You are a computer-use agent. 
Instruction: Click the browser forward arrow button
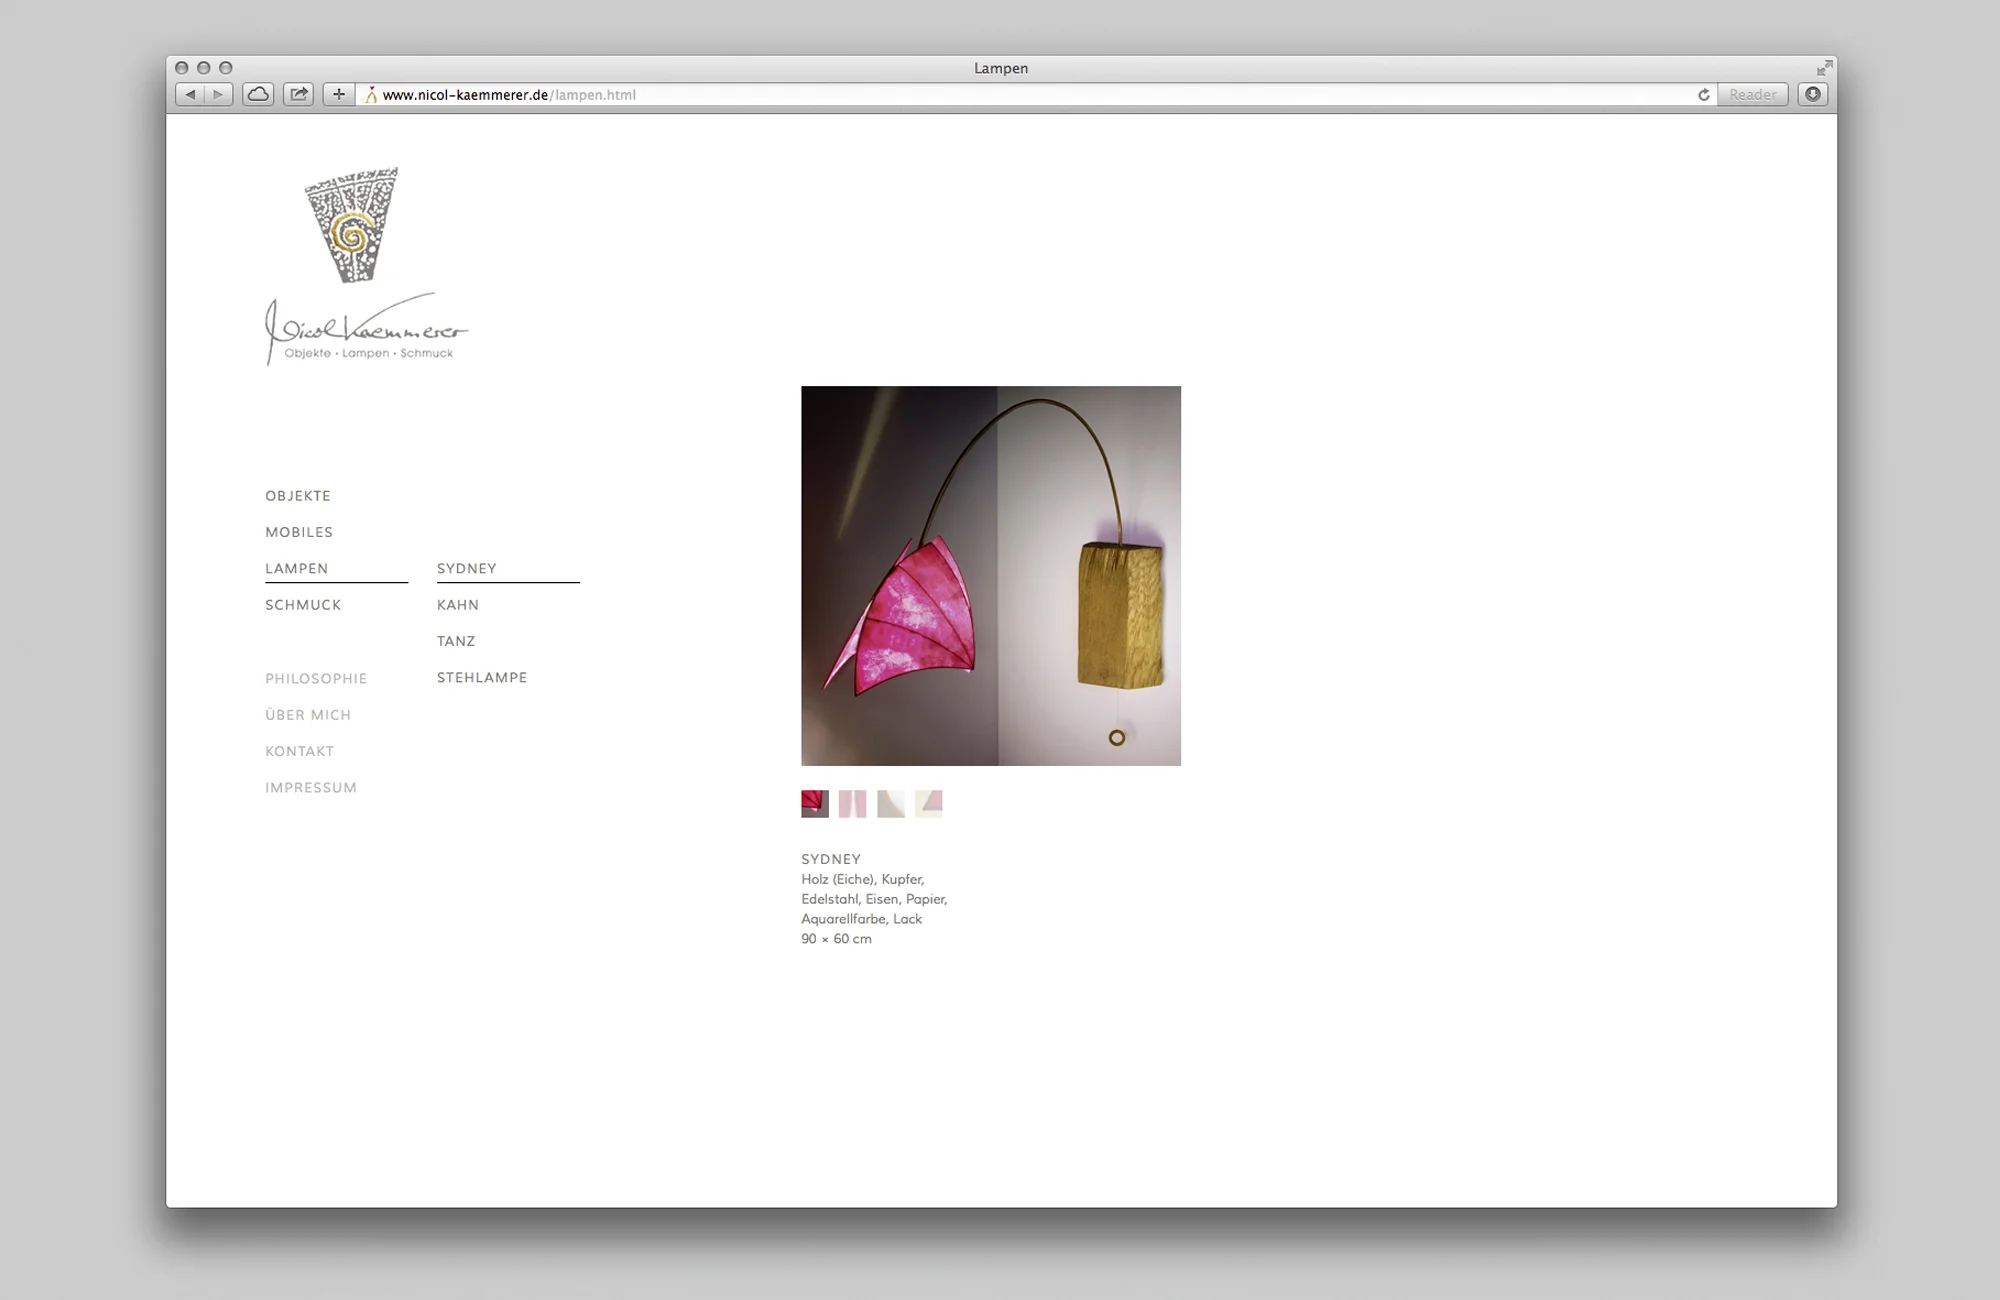(218, 94)
